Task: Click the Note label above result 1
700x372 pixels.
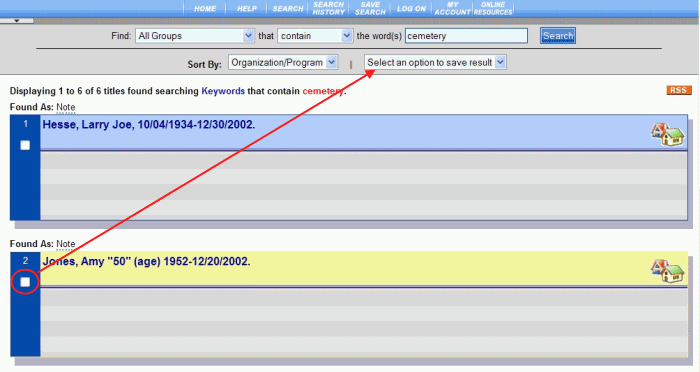Action: tap(66, 107)
